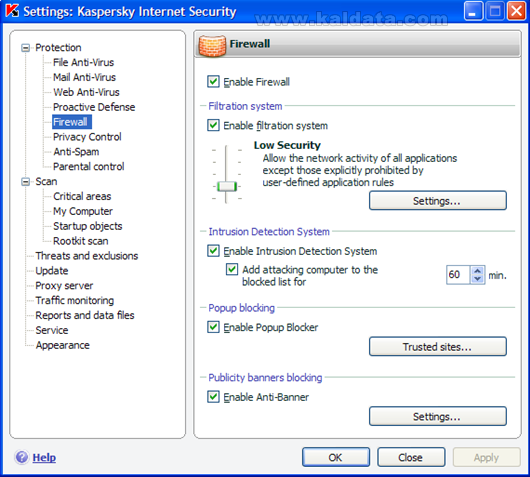Toggle Enable Firewall checkbox

[213, 82]
